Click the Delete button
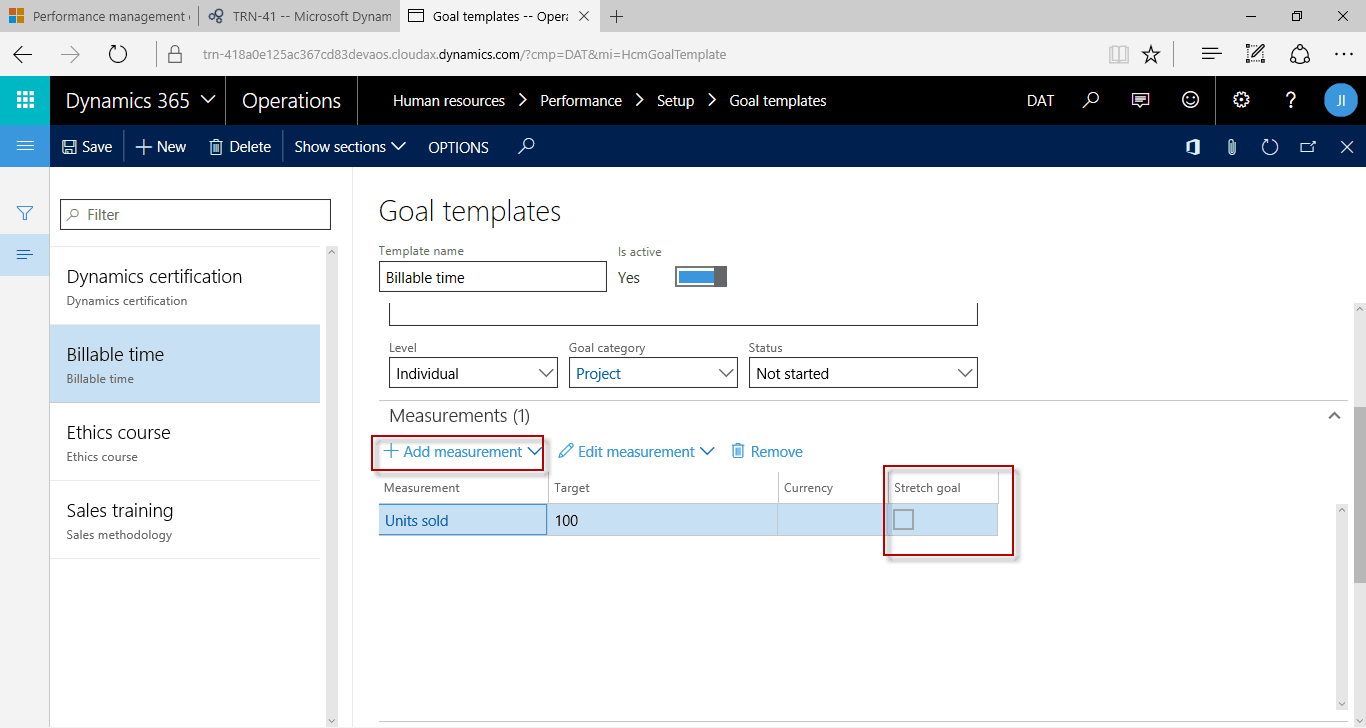1366x728 pixels. (x=240, y=146)
